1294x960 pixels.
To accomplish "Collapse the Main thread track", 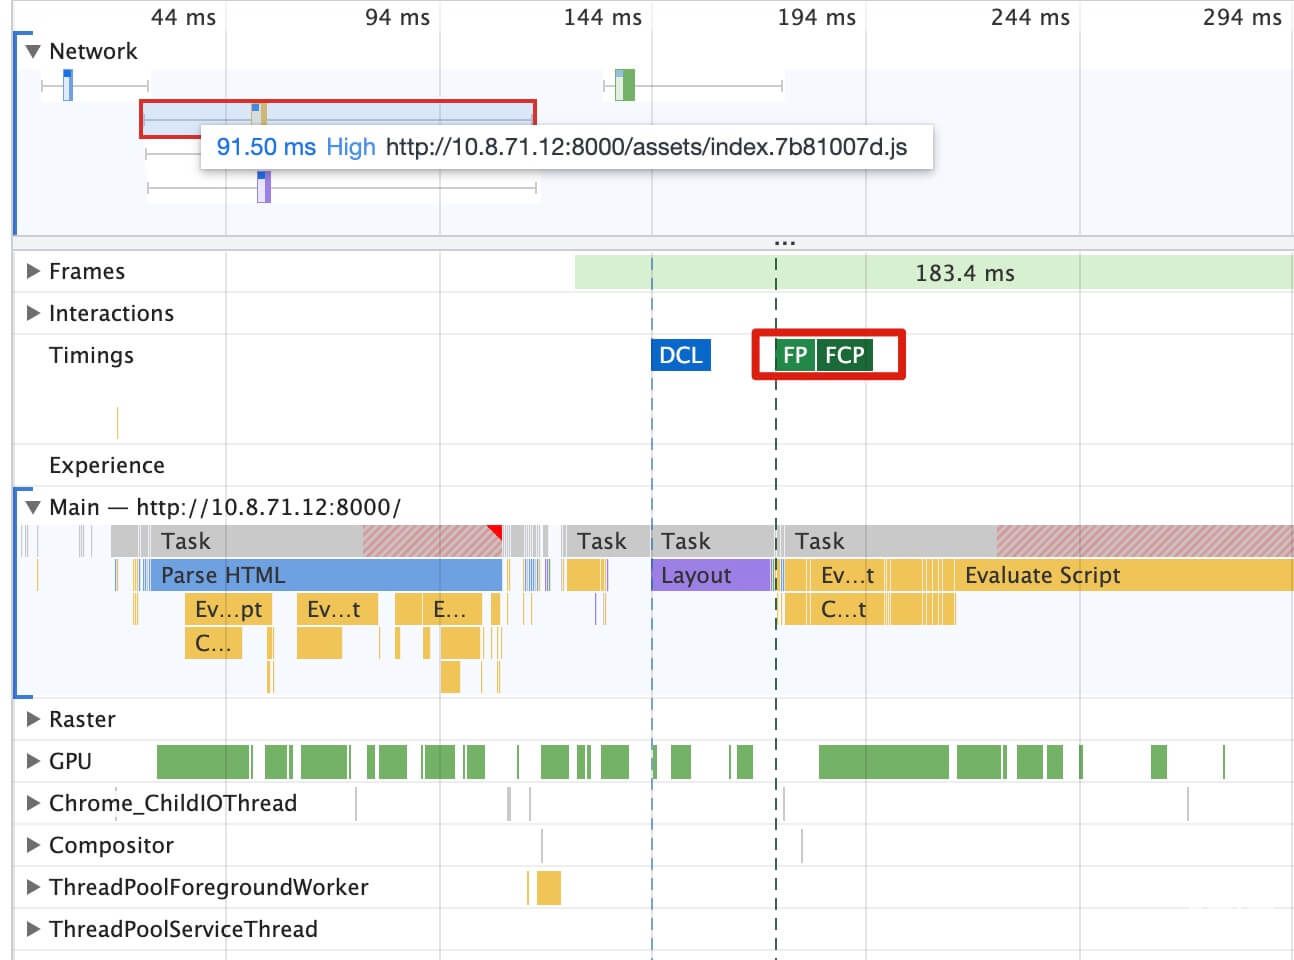I will 33,507.
